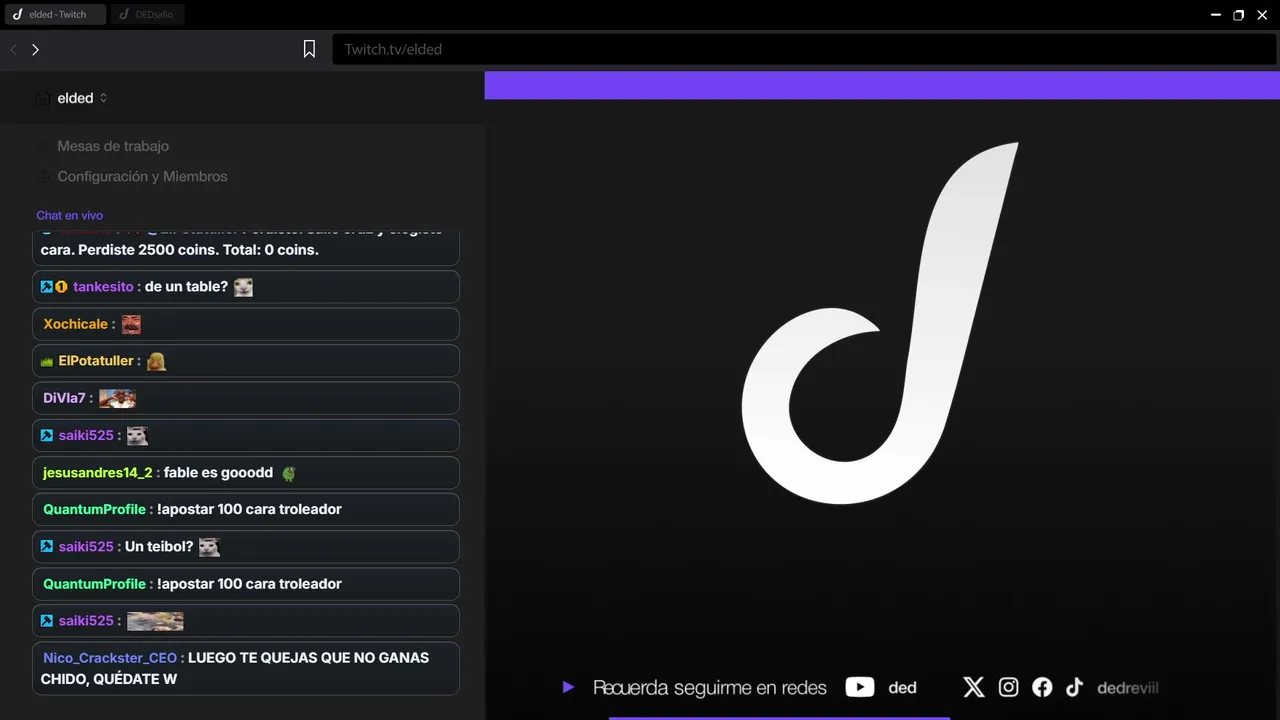Open Configuración y Miembros in the sidebar

pyautogui.click(x=142, y=176)
